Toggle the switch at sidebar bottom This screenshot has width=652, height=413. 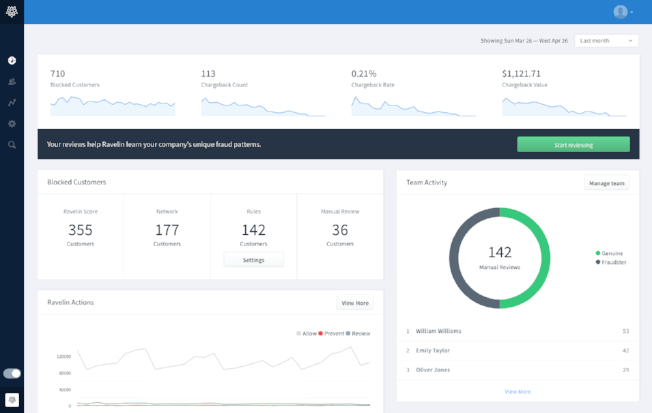(x=12, y=373)
